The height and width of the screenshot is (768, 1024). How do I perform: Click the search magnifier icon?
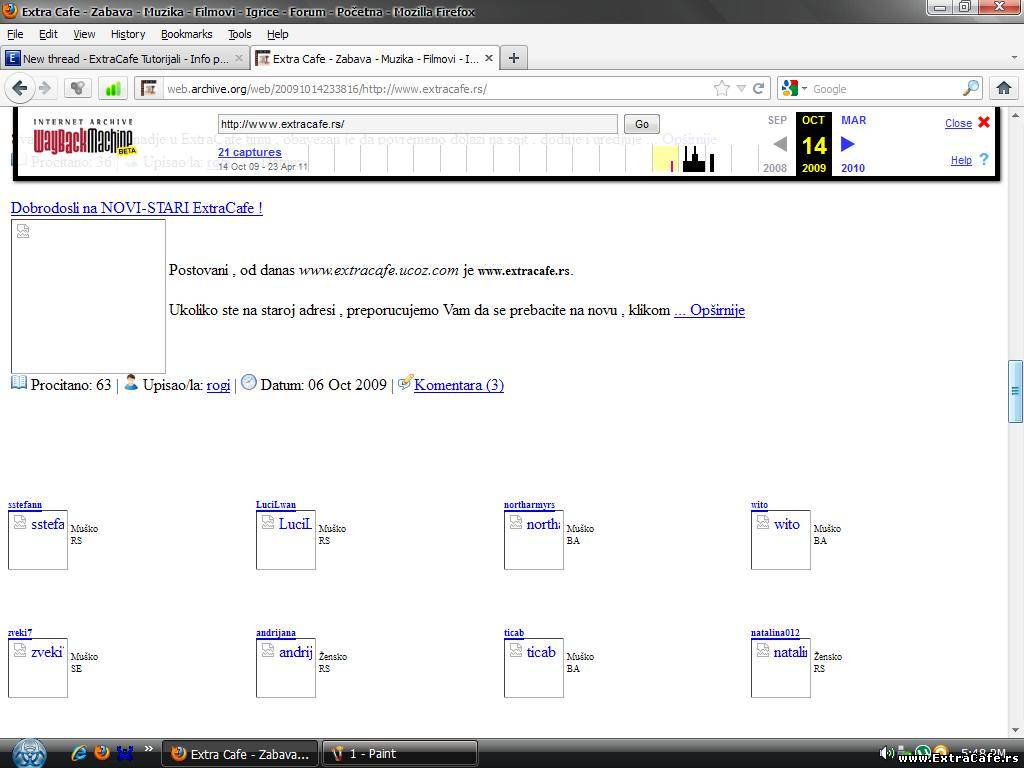click(971, 88)
